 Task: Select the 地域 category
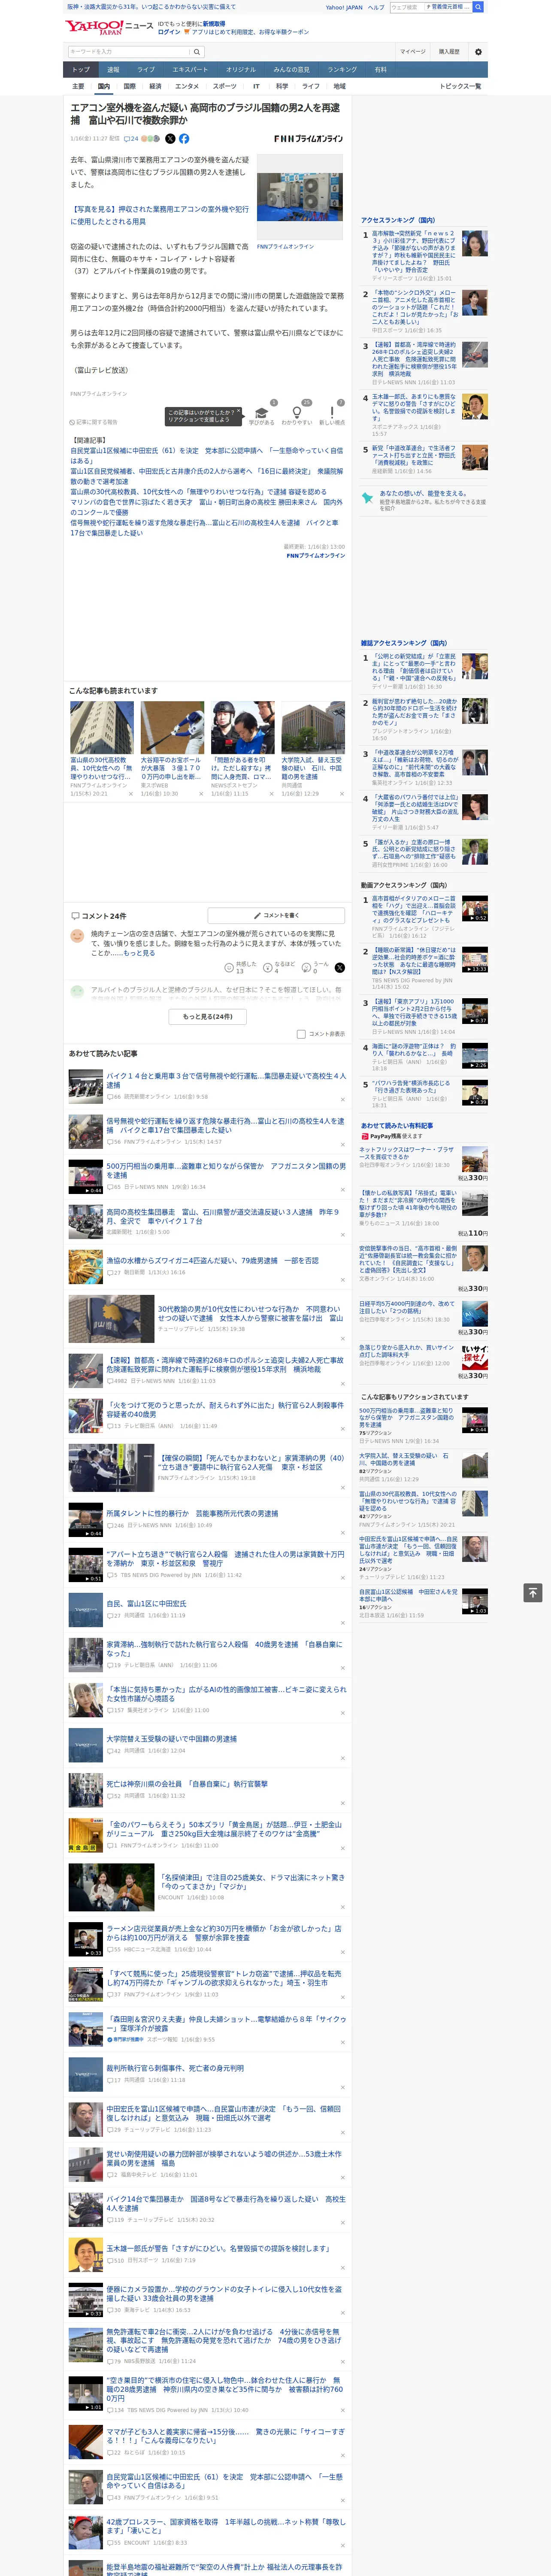(x=339, y=86)
